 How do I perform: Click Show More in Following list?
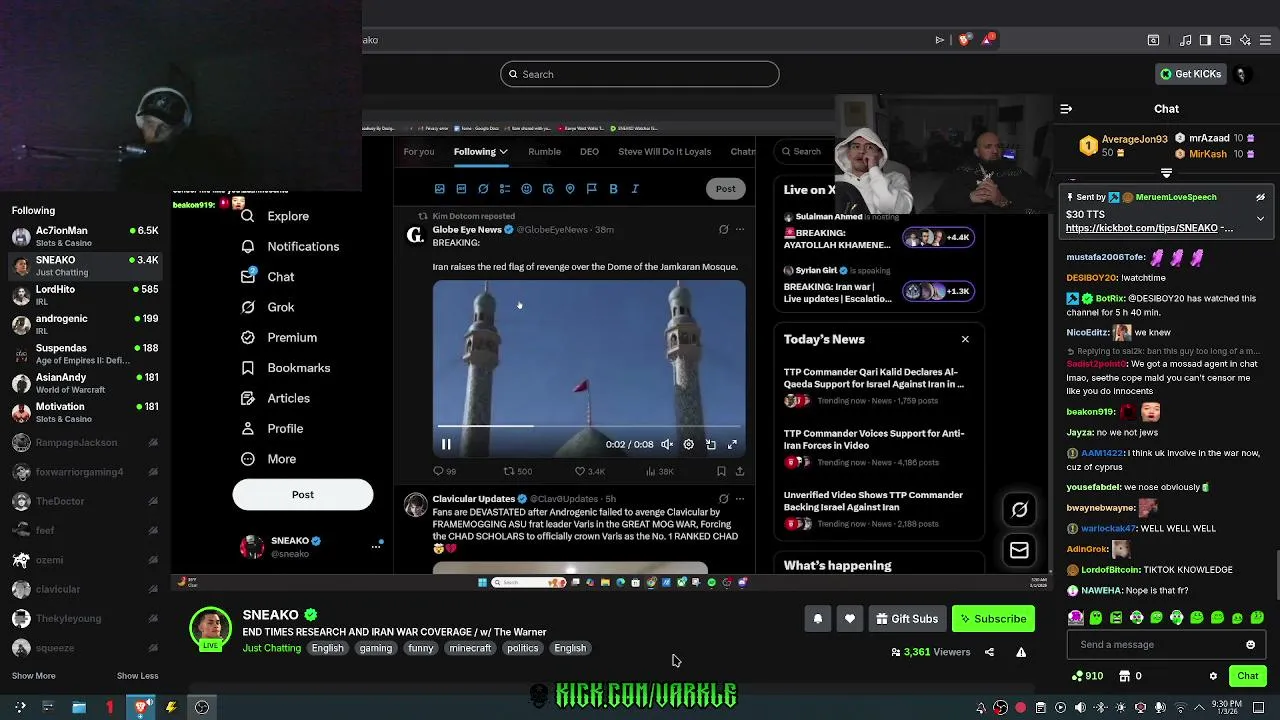coord(34,676)
